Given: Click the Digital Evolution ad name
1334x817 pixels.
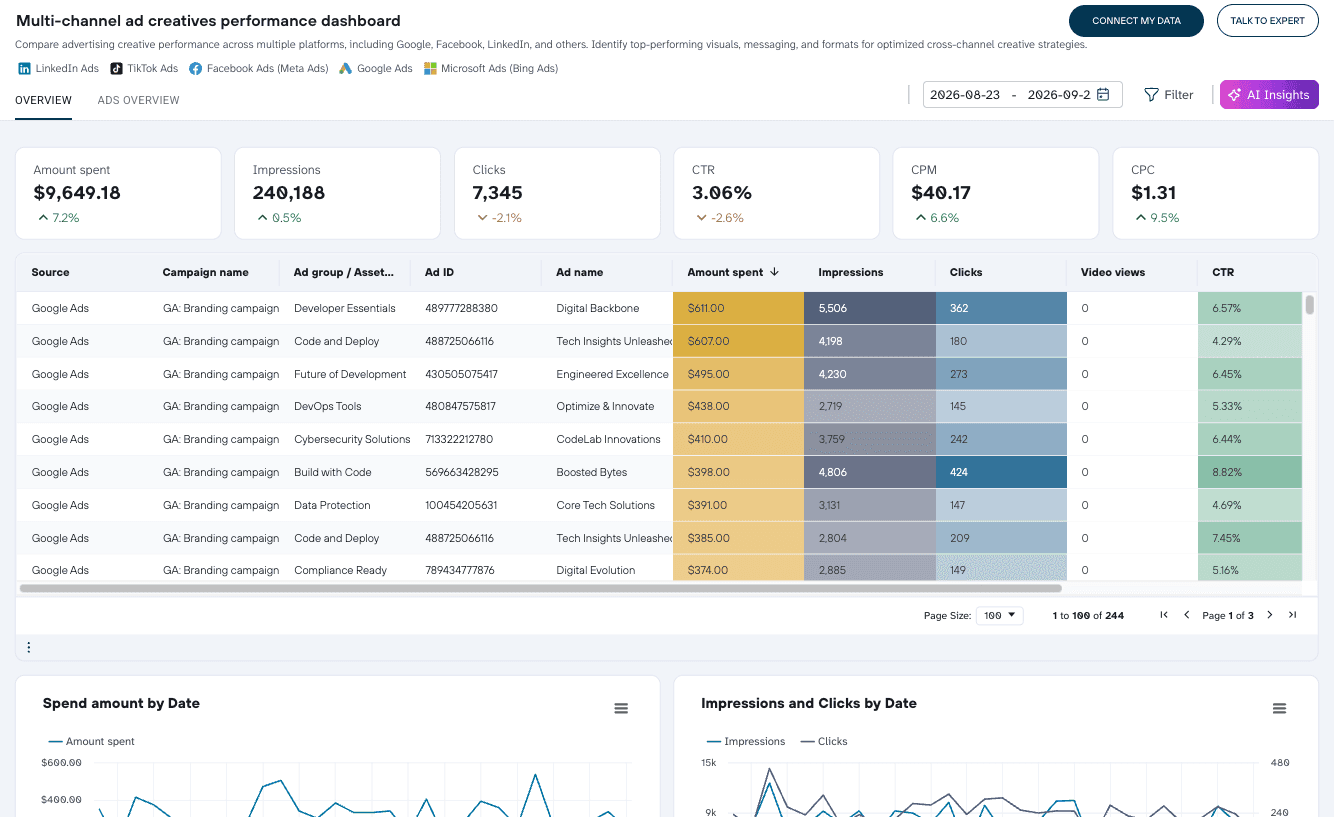Looking at the screenshot, I should click(x=596, y=570).
